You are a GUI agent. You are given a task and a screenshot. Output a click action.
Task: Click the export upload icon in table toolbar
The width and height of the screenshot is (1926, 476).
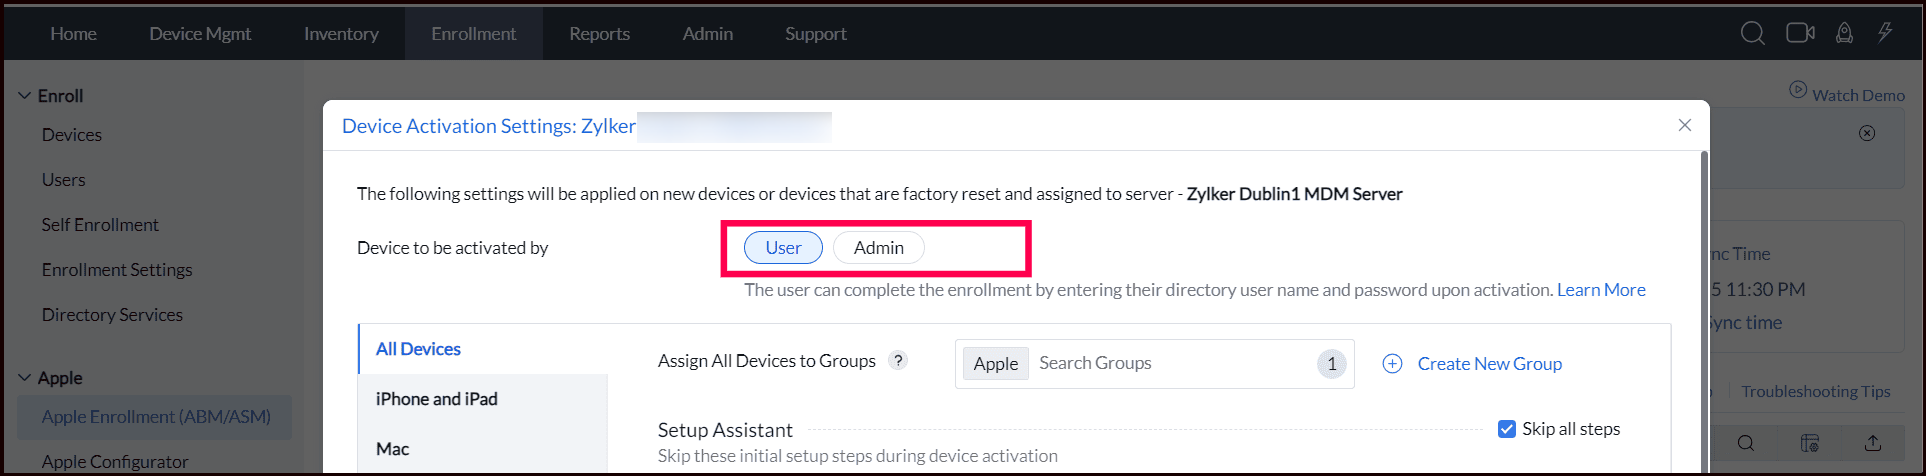[x=1873, y=443]
